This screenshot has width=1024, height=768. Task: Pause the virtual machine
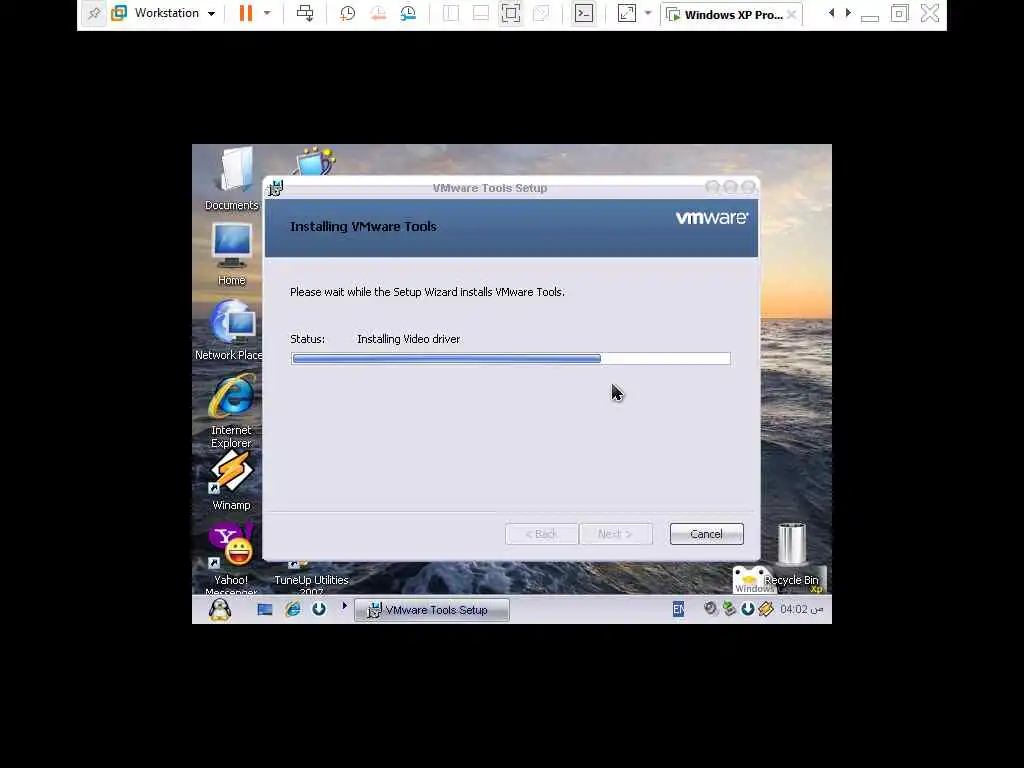pos(246,13)
